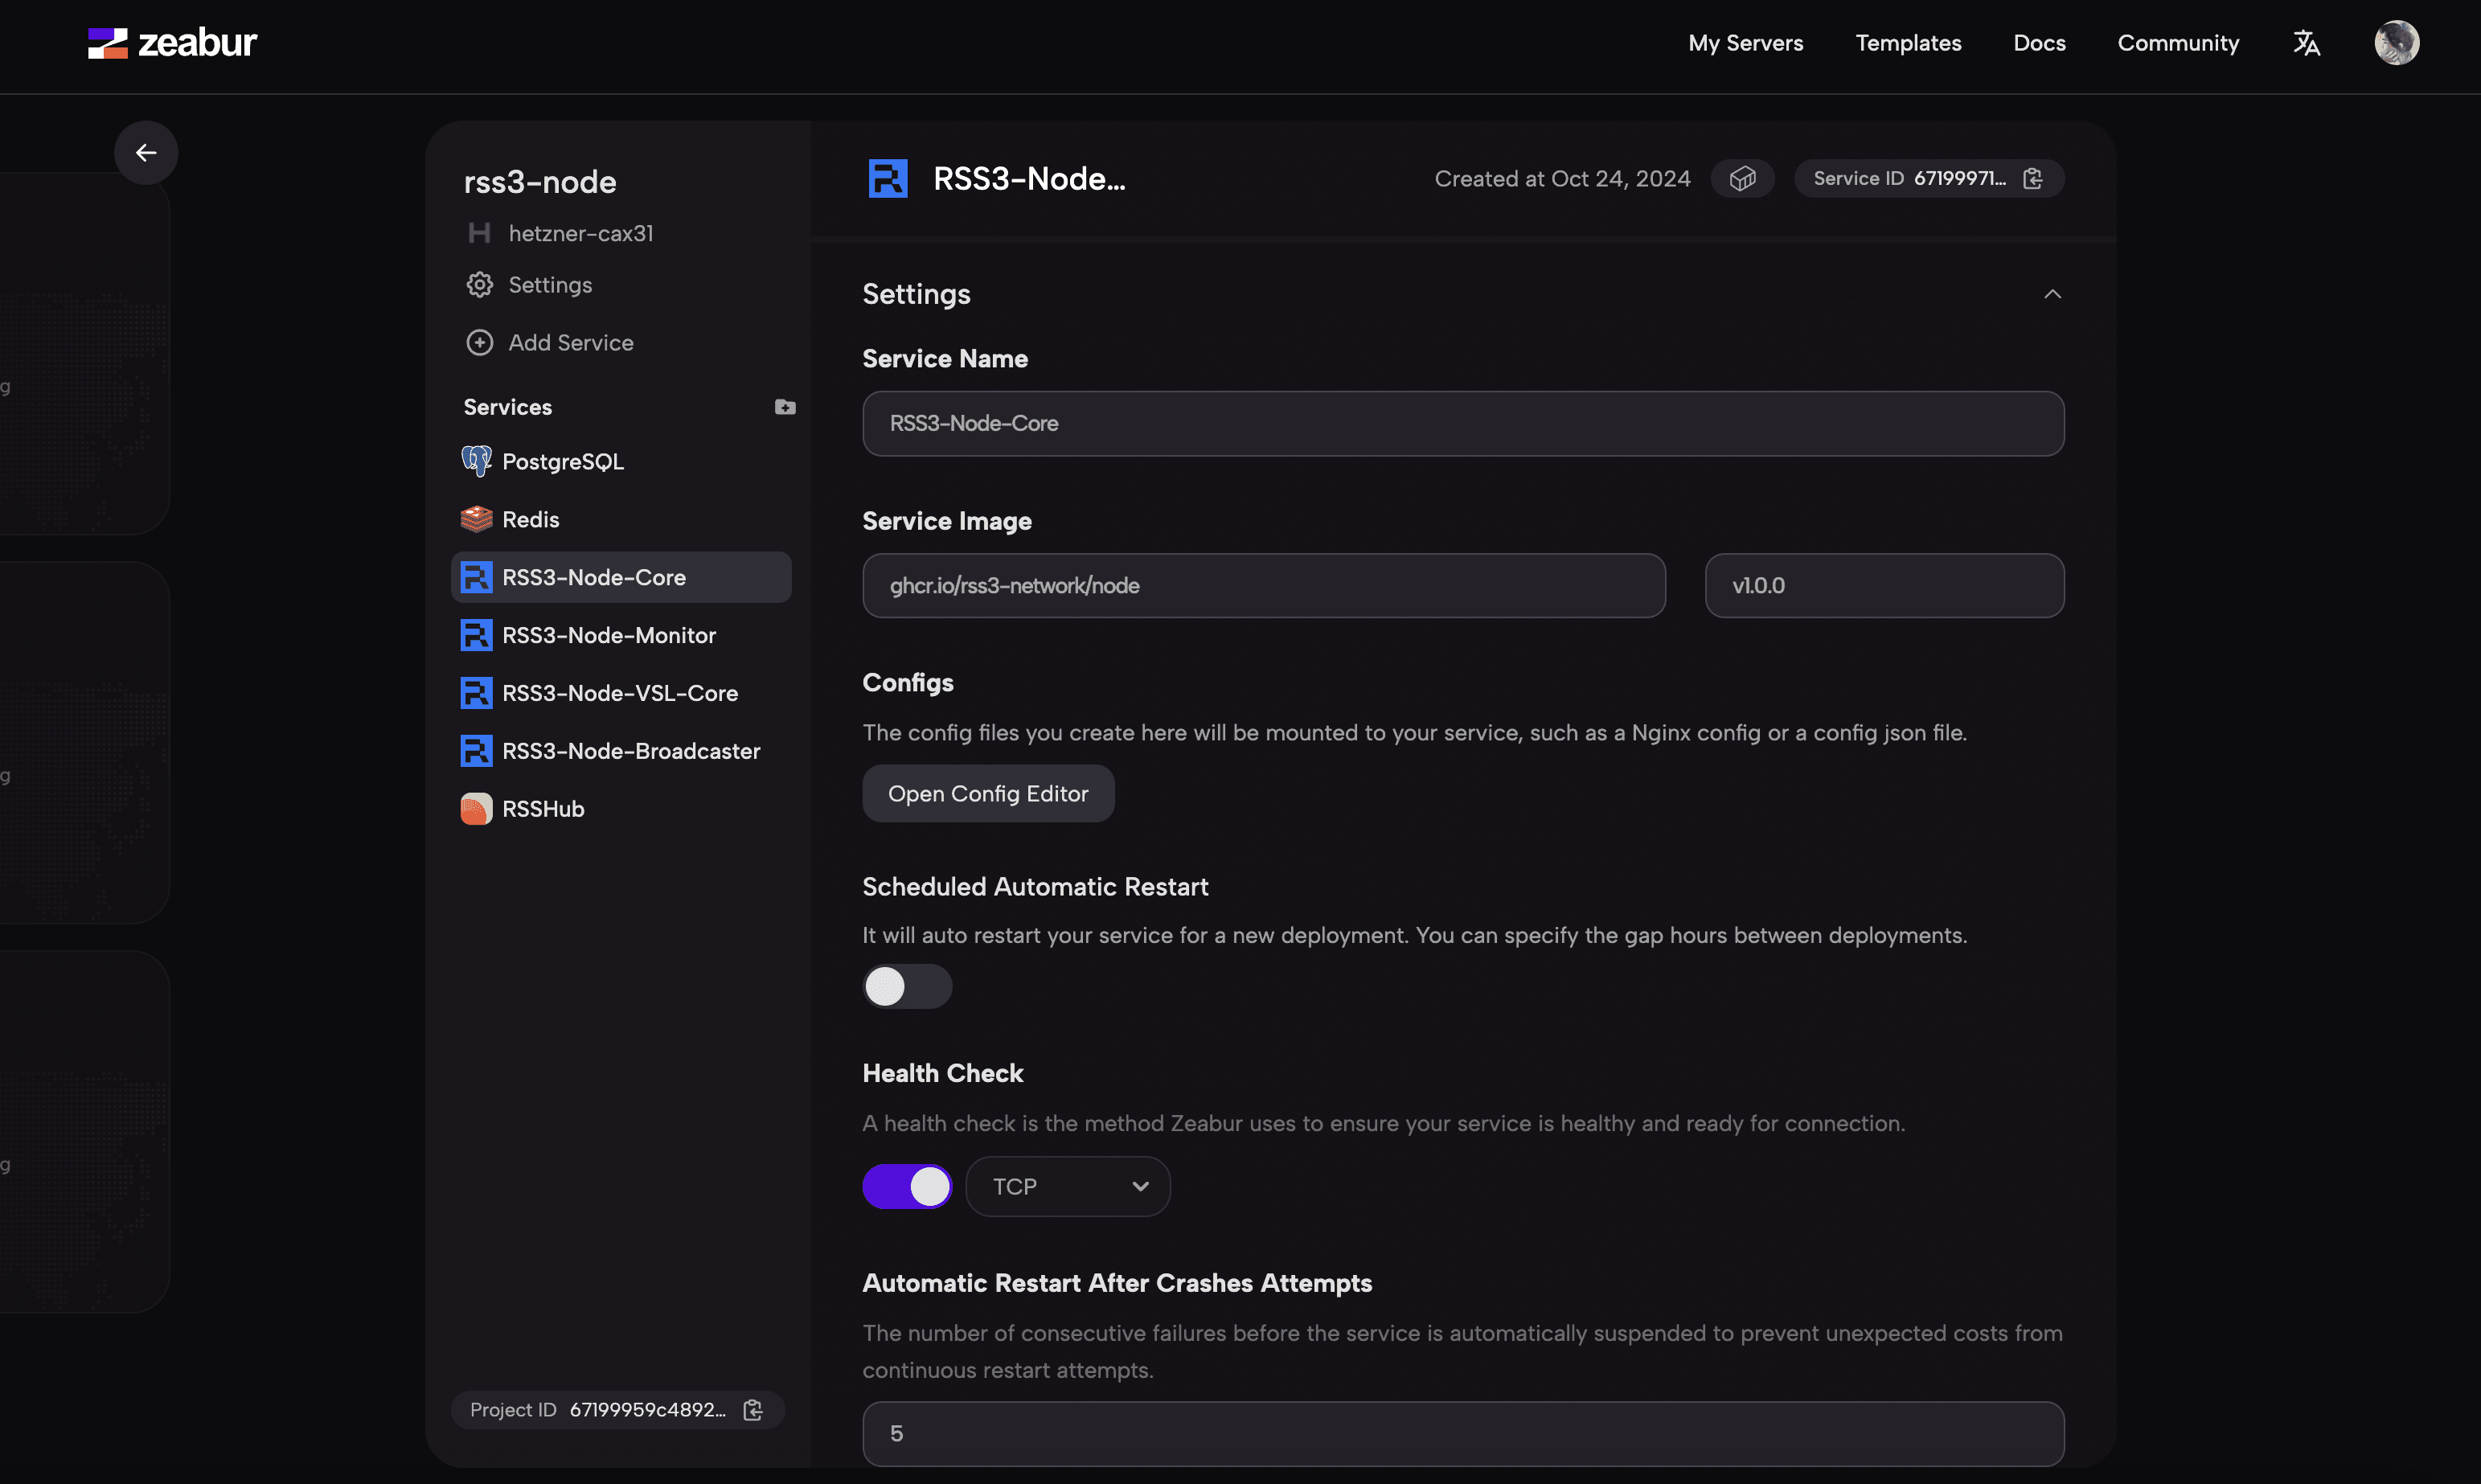Screen dimensions: 2481x1484
Task: Click the Created at Oct 24, 2024 text
Action: point(1562,179)
